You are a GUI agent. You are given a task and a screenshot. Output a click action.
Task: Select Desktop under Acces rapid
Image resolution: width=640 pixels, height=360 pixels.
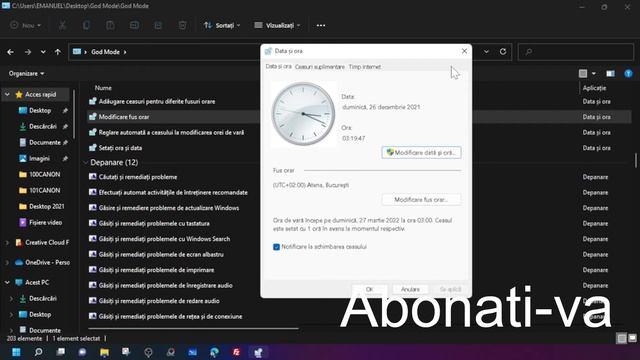40,111
